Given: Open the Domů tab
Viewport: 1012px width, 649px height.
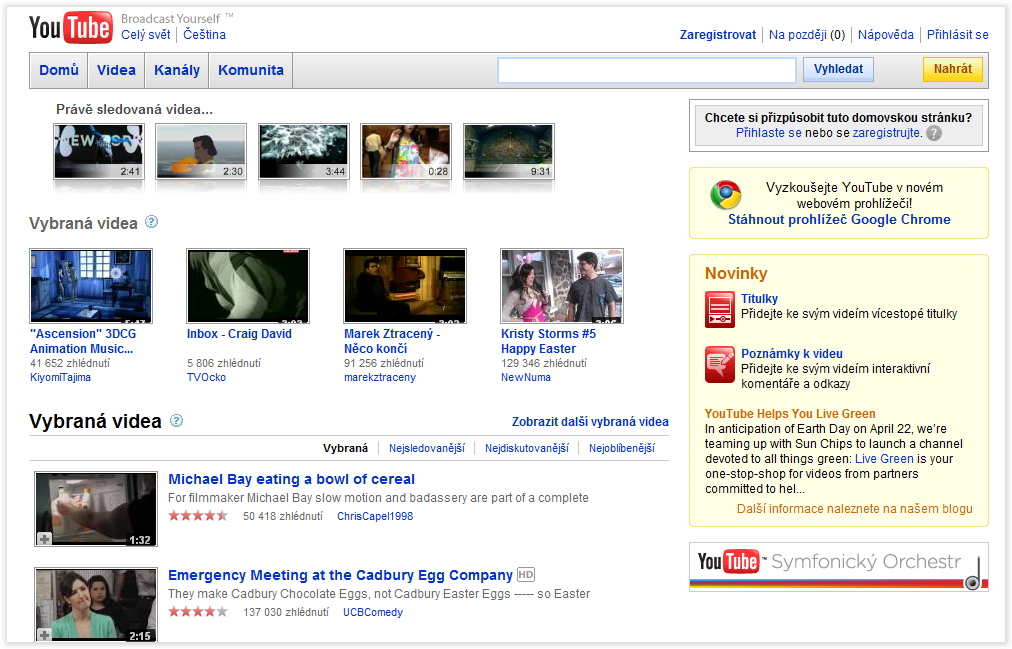Looking at the screenshot, I should coord(59,70).
